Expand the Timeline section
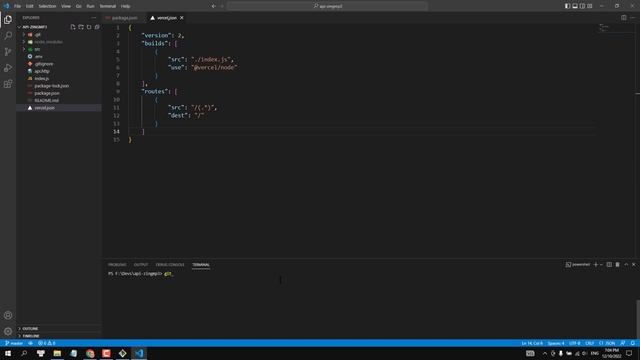The image size is (640, 360). (x=19, y=336)
